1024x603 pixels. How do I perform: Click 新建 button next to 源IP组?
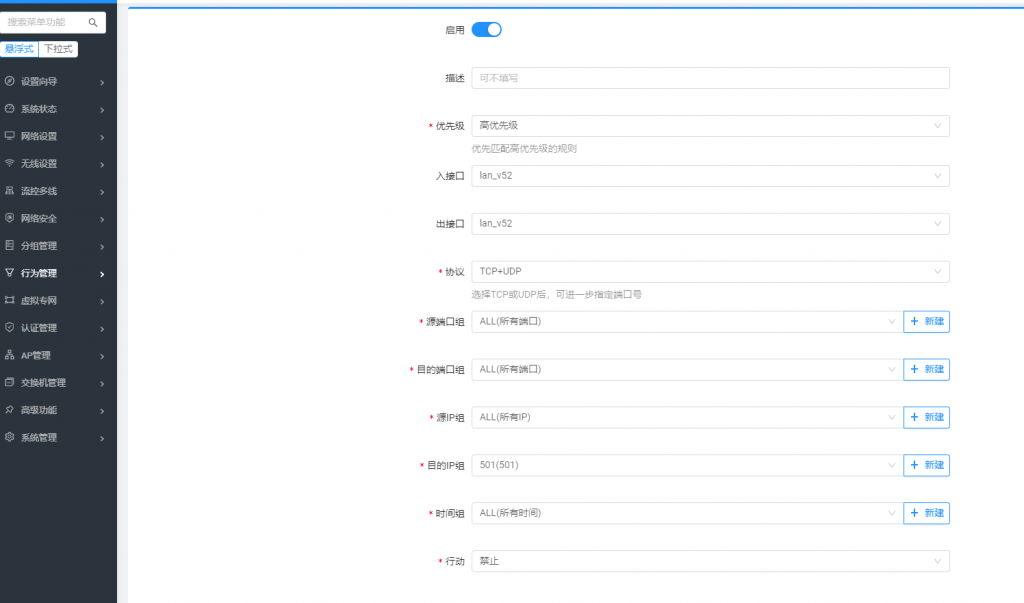tap(927, 417)
